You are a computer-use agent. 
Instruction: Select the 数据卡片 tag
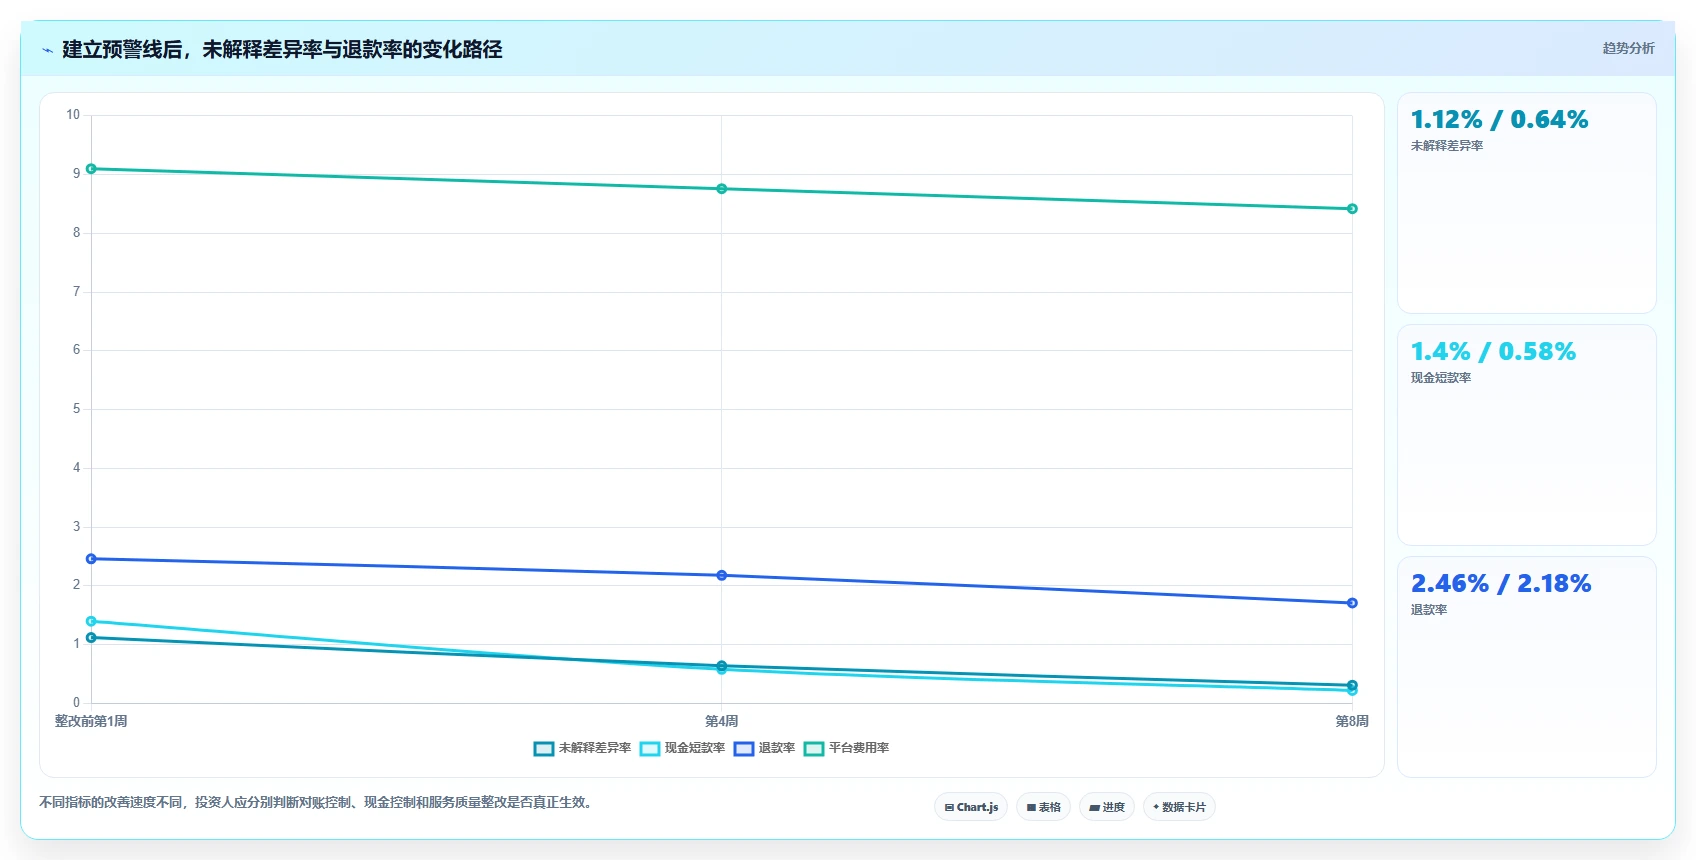coord(1179,807)
